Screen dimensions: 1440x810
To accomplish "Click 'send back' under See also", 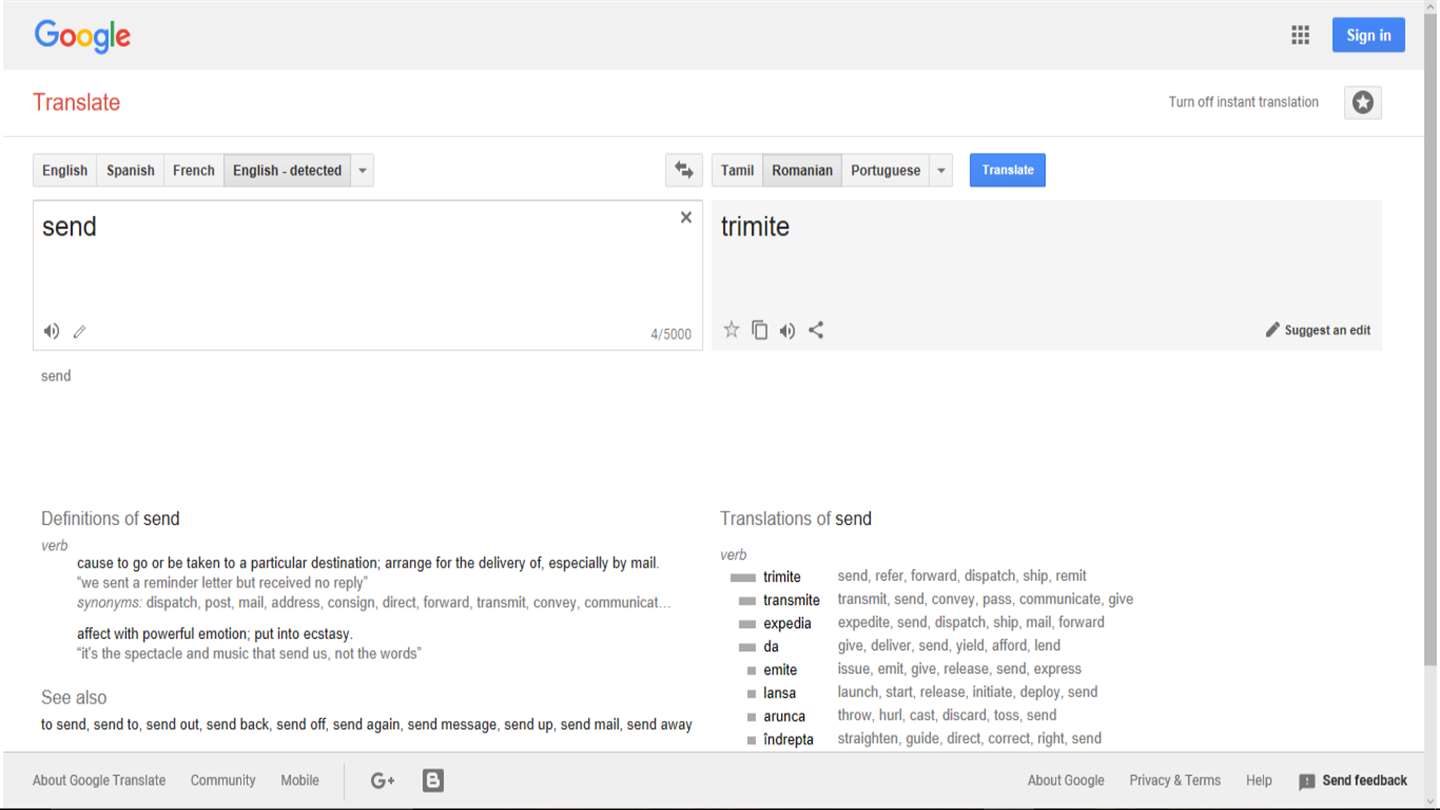I will (x=238, y=724).
